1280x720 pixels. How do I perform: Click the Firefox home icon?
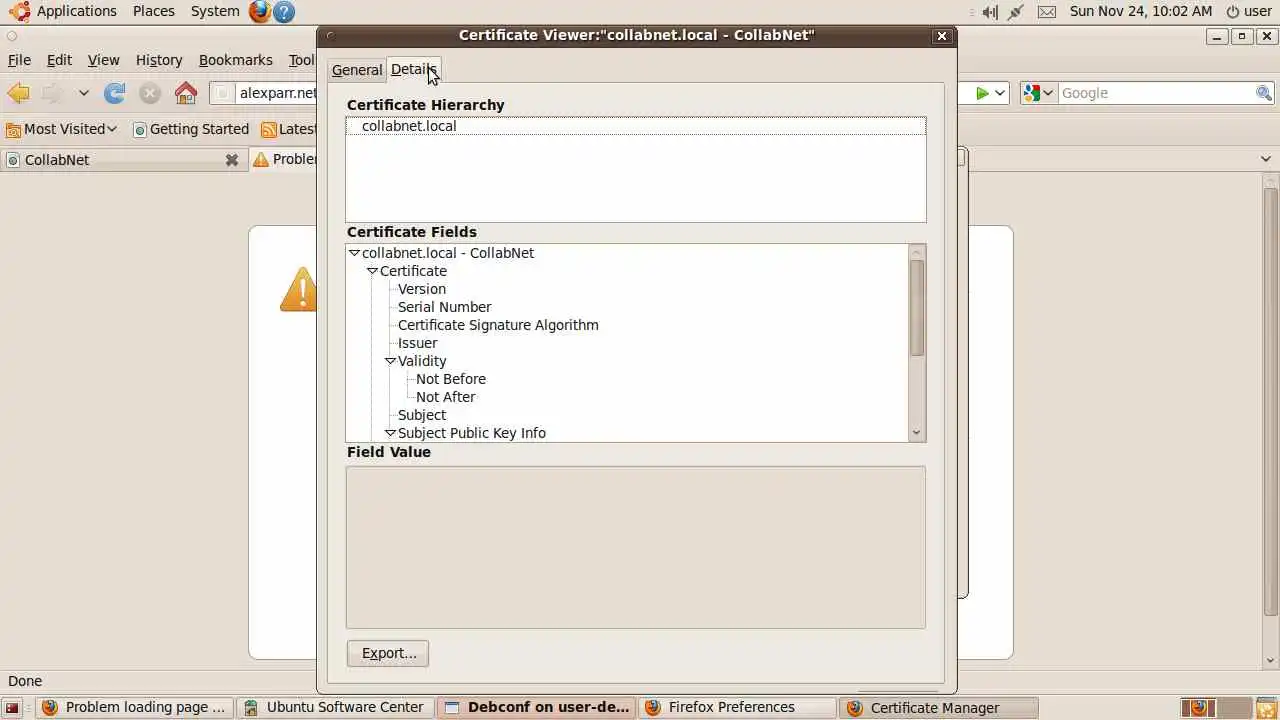[186, 93]
